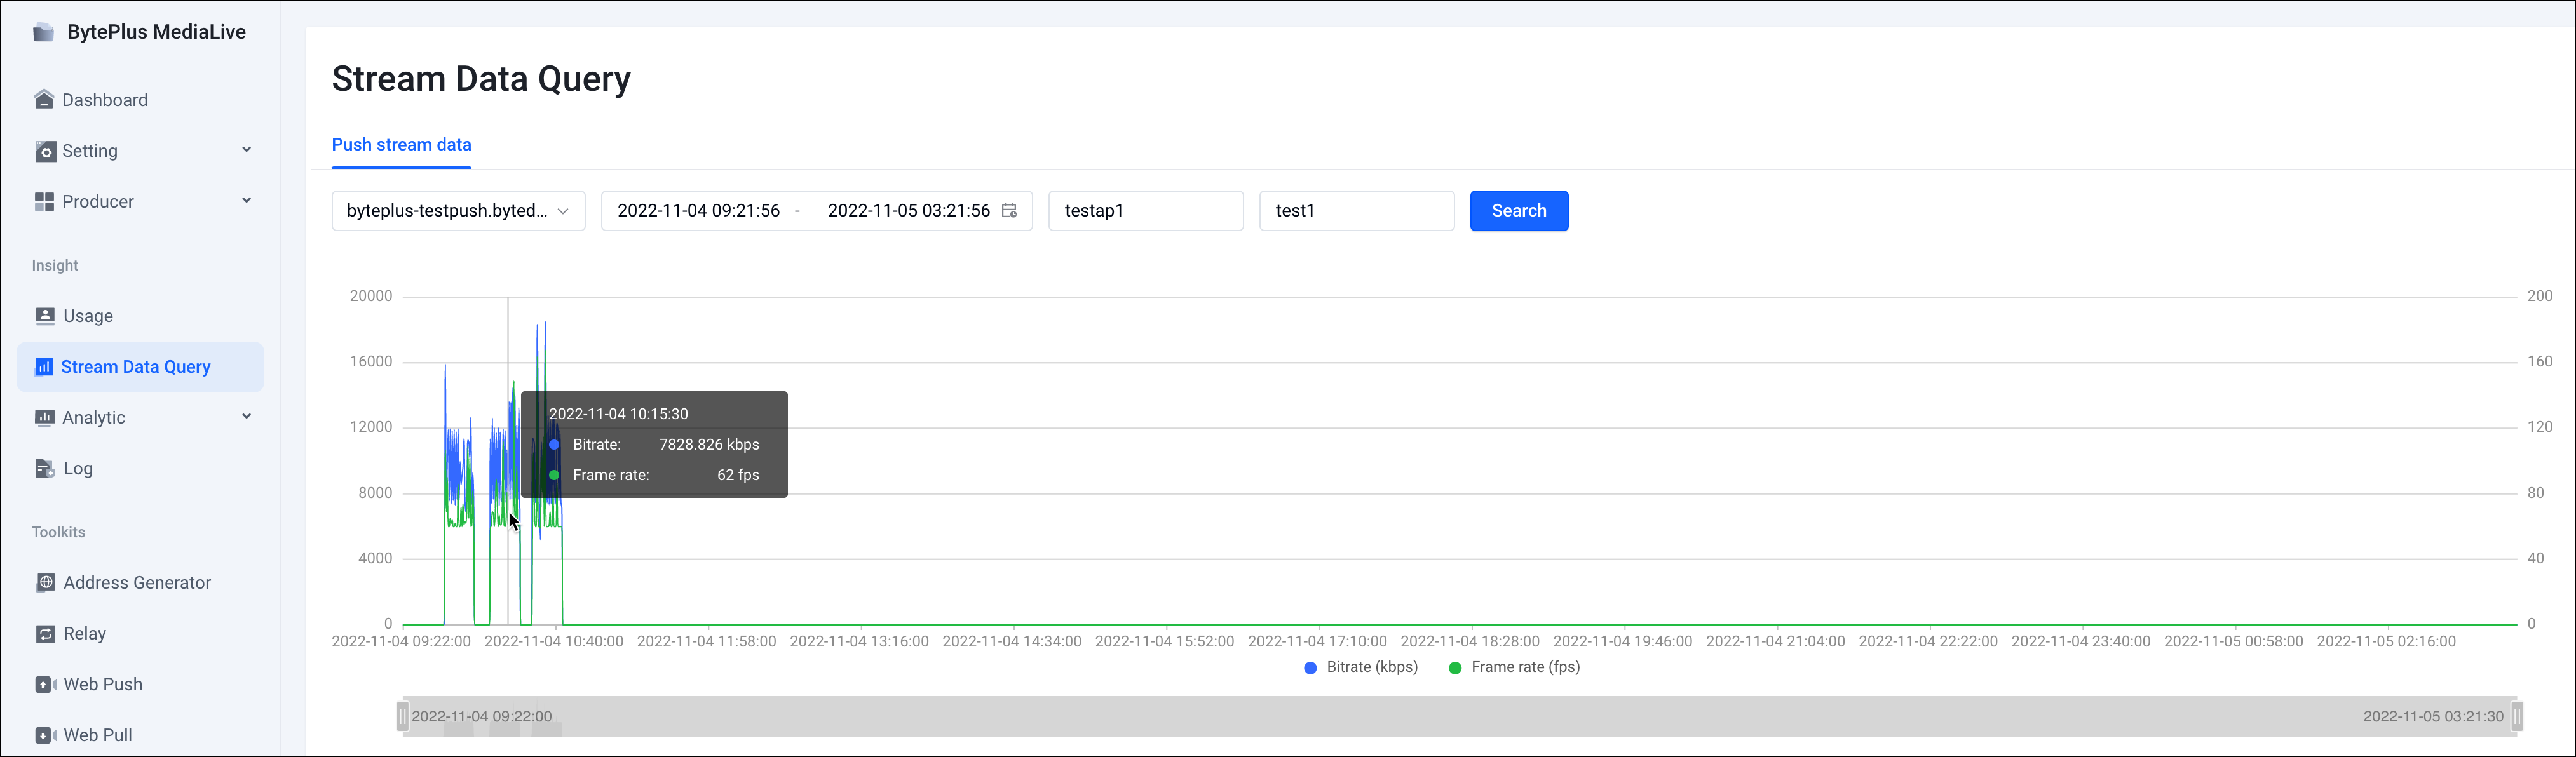This screenshot has width=2576, height=757.
Task: Click the Usage icon in sidebar
Action: (x=45, y=316)
